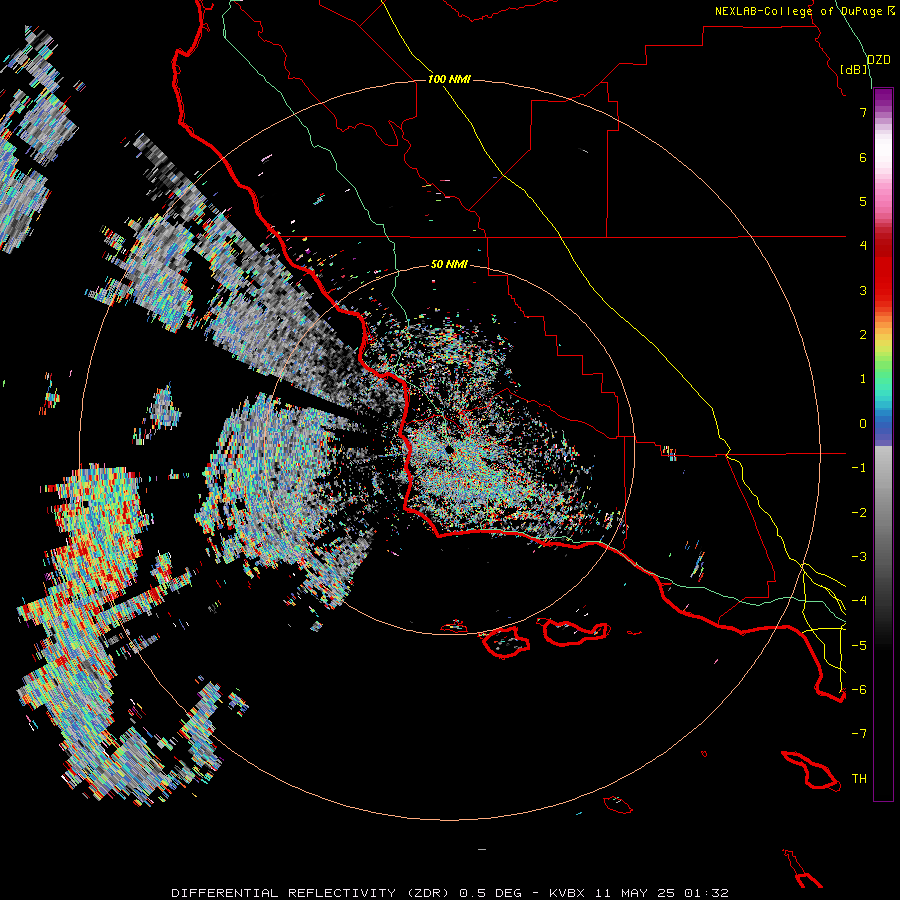This screenshot has width=900, height=900.
Task: Click the 6 tick label on scale
Action: pyautogui.click(x=863, y=157)
